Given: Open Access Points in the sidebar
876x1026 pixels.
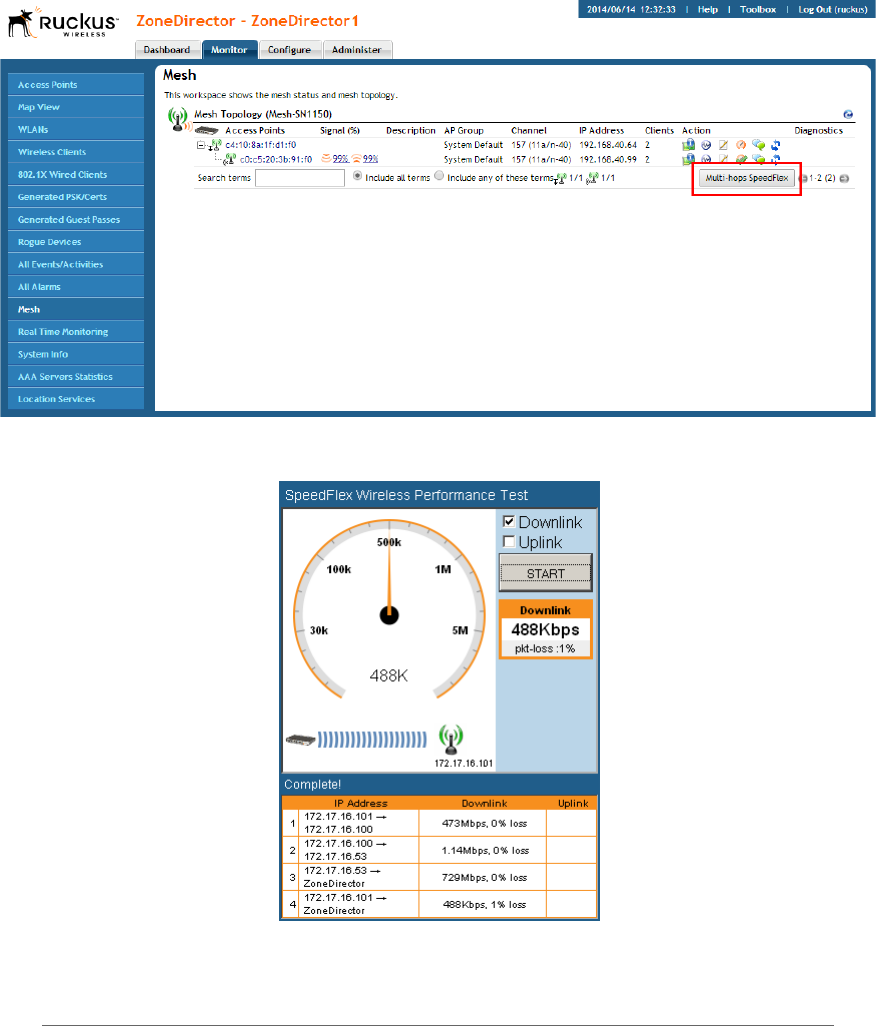Looking at the screenshot, I should (76, 84).
